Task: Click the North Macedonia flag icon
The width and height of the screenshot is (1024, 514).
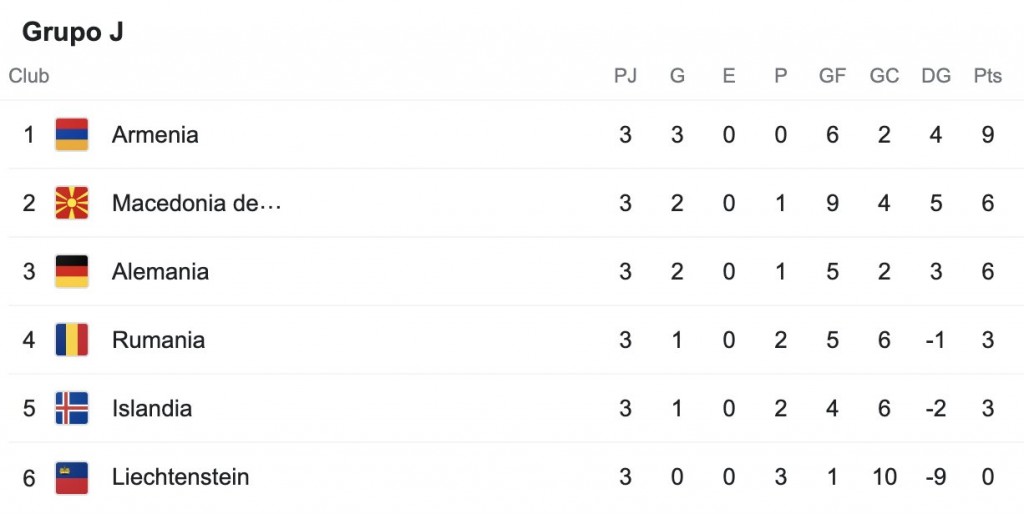Action: pyautogui.click(x=72, y=203)
